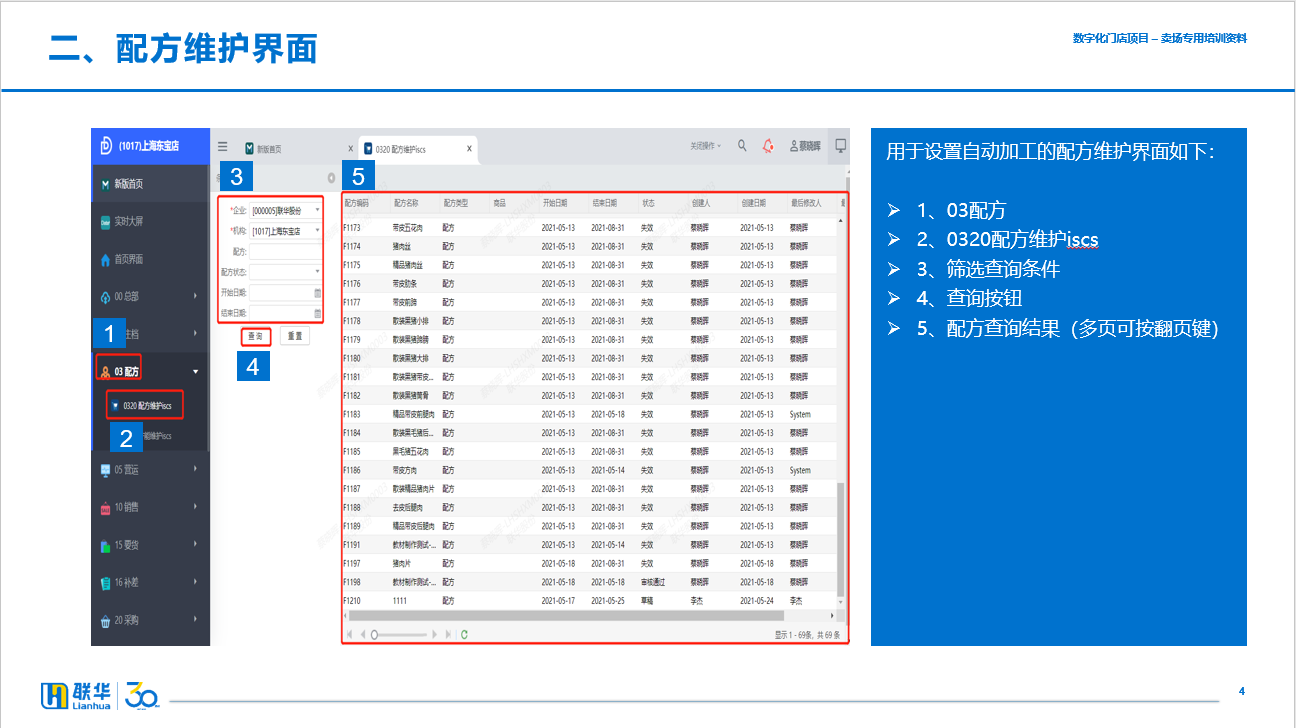Open the red notification bell
This screenshot has width=1296, height=728.
pos(768,146)
